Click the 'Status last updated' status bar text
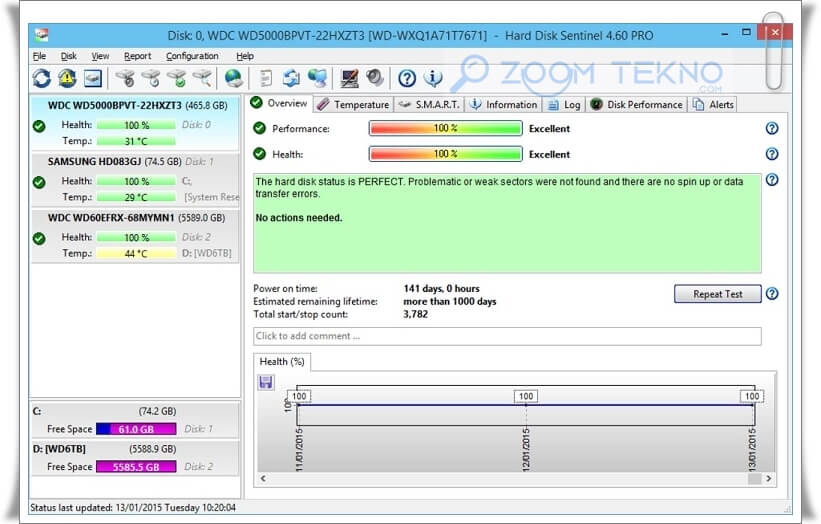Viewport: 821px width, 524px height. [133, 508]
